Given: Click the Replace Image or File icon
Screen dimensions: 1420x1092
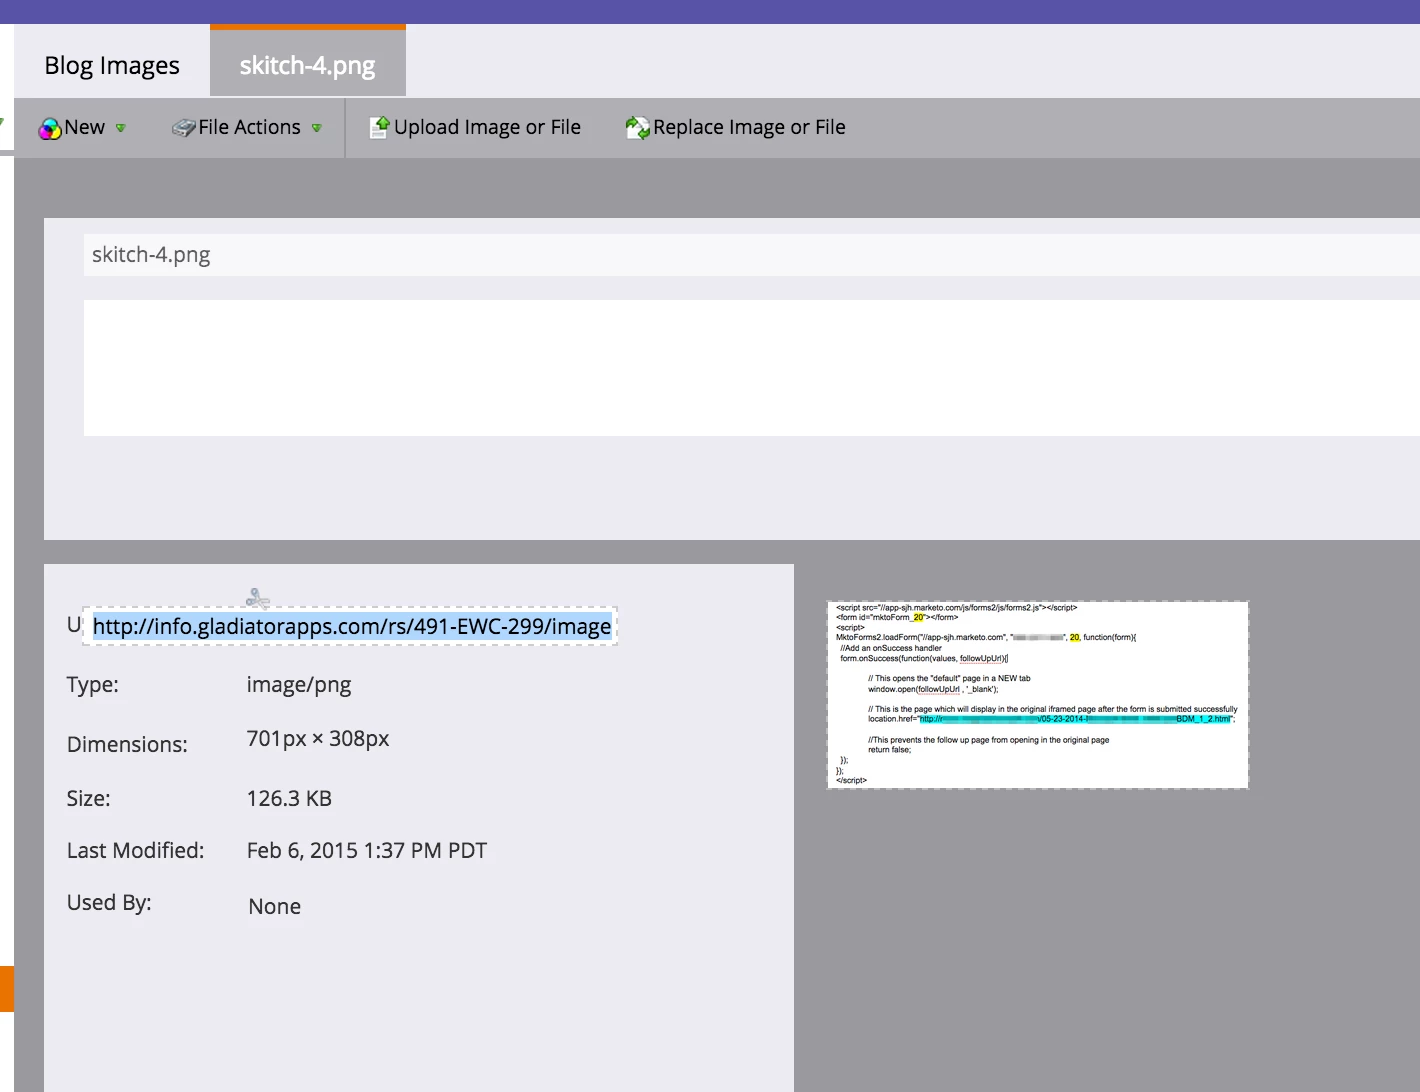Looking at the screenshot, I should tap(637, 127).
